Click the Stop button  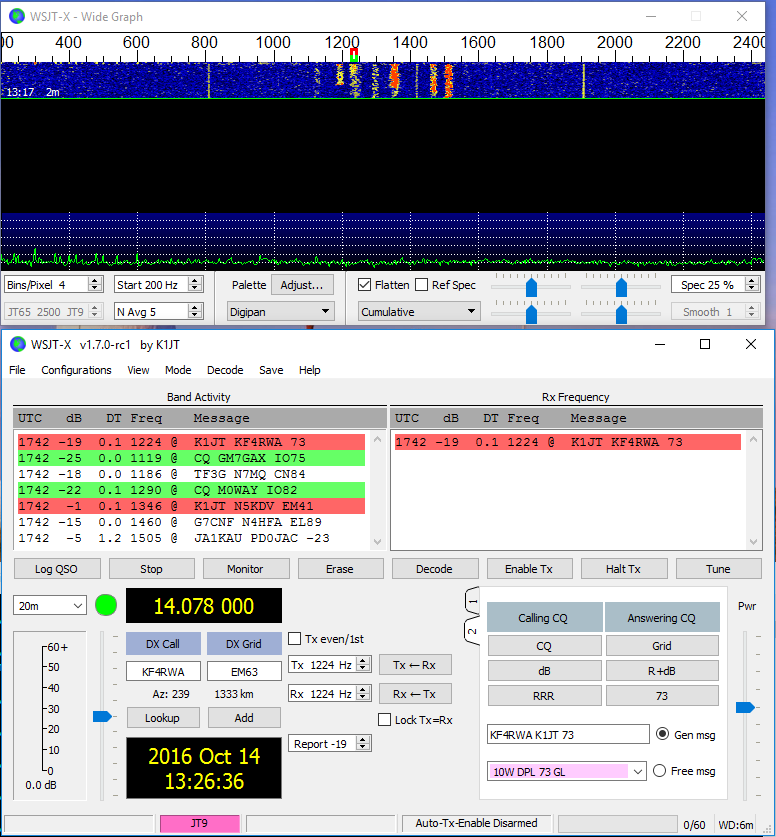click(x=152, y=569)
